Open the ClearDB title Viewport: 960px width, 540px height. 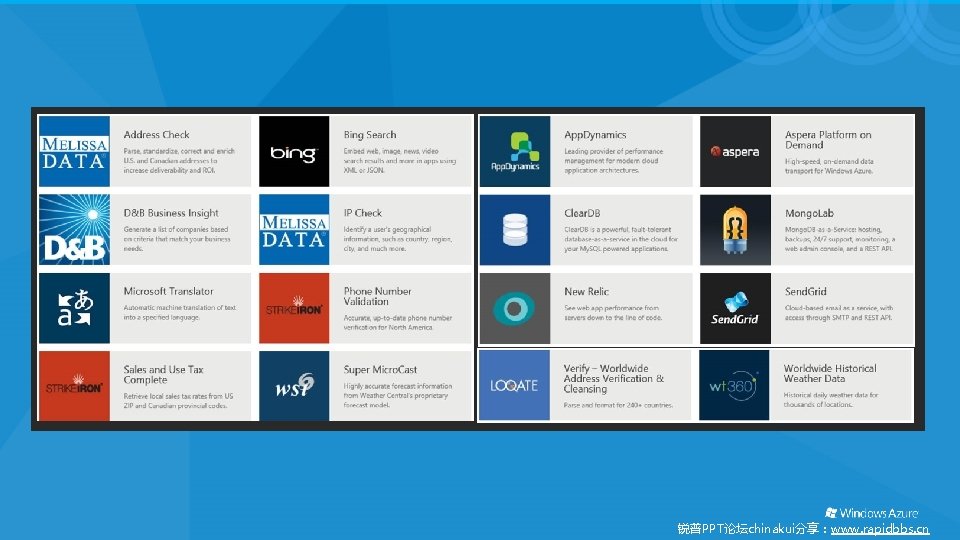[x=582, y=213]
